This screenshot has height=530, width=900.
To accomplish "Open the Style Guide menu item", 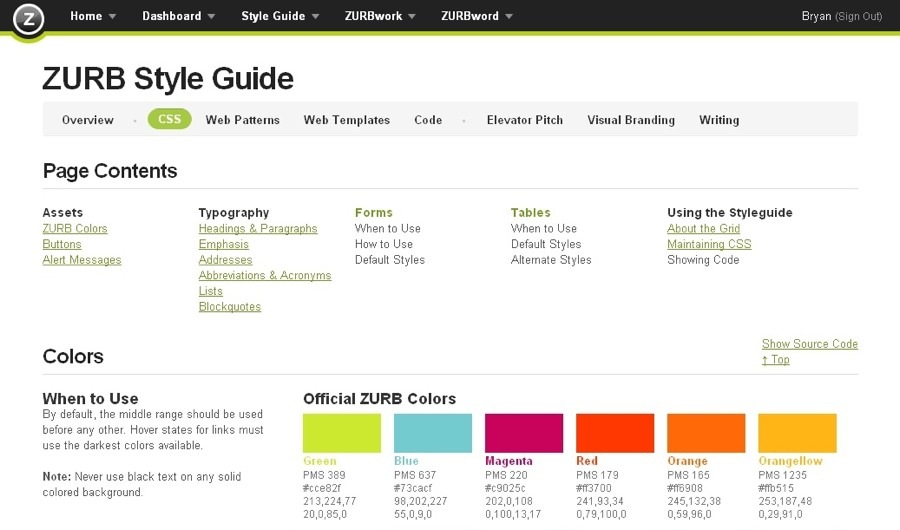I will pyautogui.click(x=273, y=16).
